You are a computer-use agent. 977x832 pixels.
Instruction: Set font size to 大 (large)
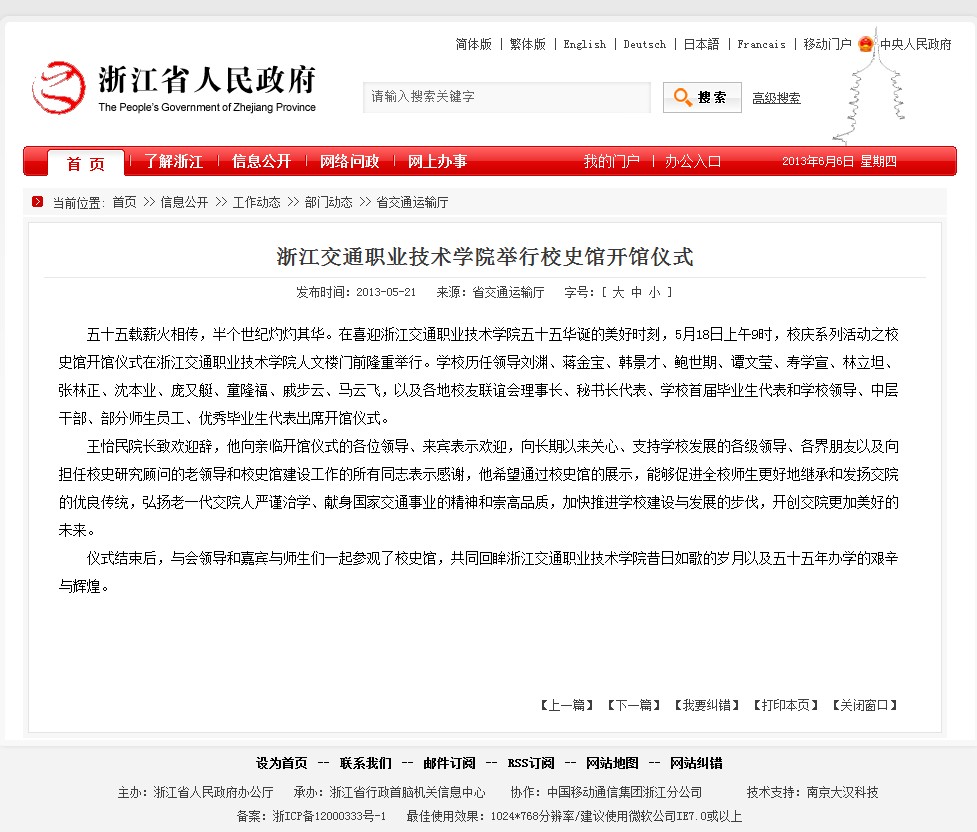(x=618, y=292)
